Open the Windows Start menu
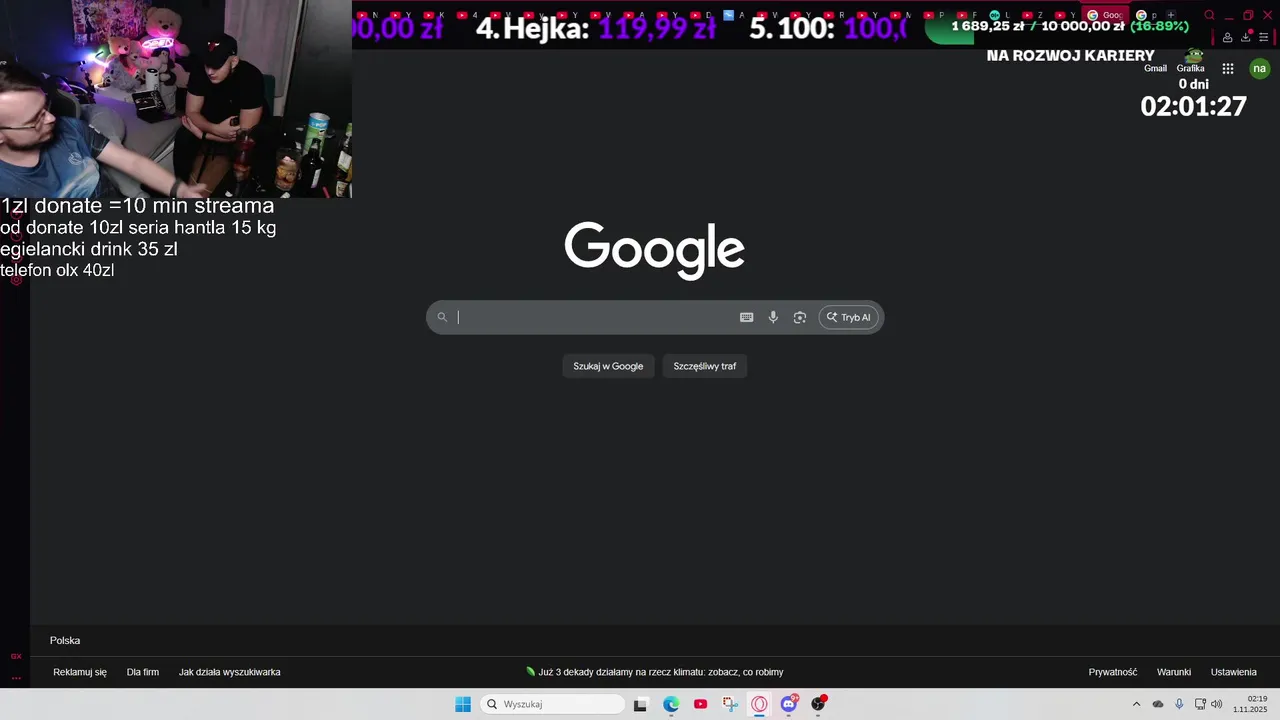 (463, 704)
